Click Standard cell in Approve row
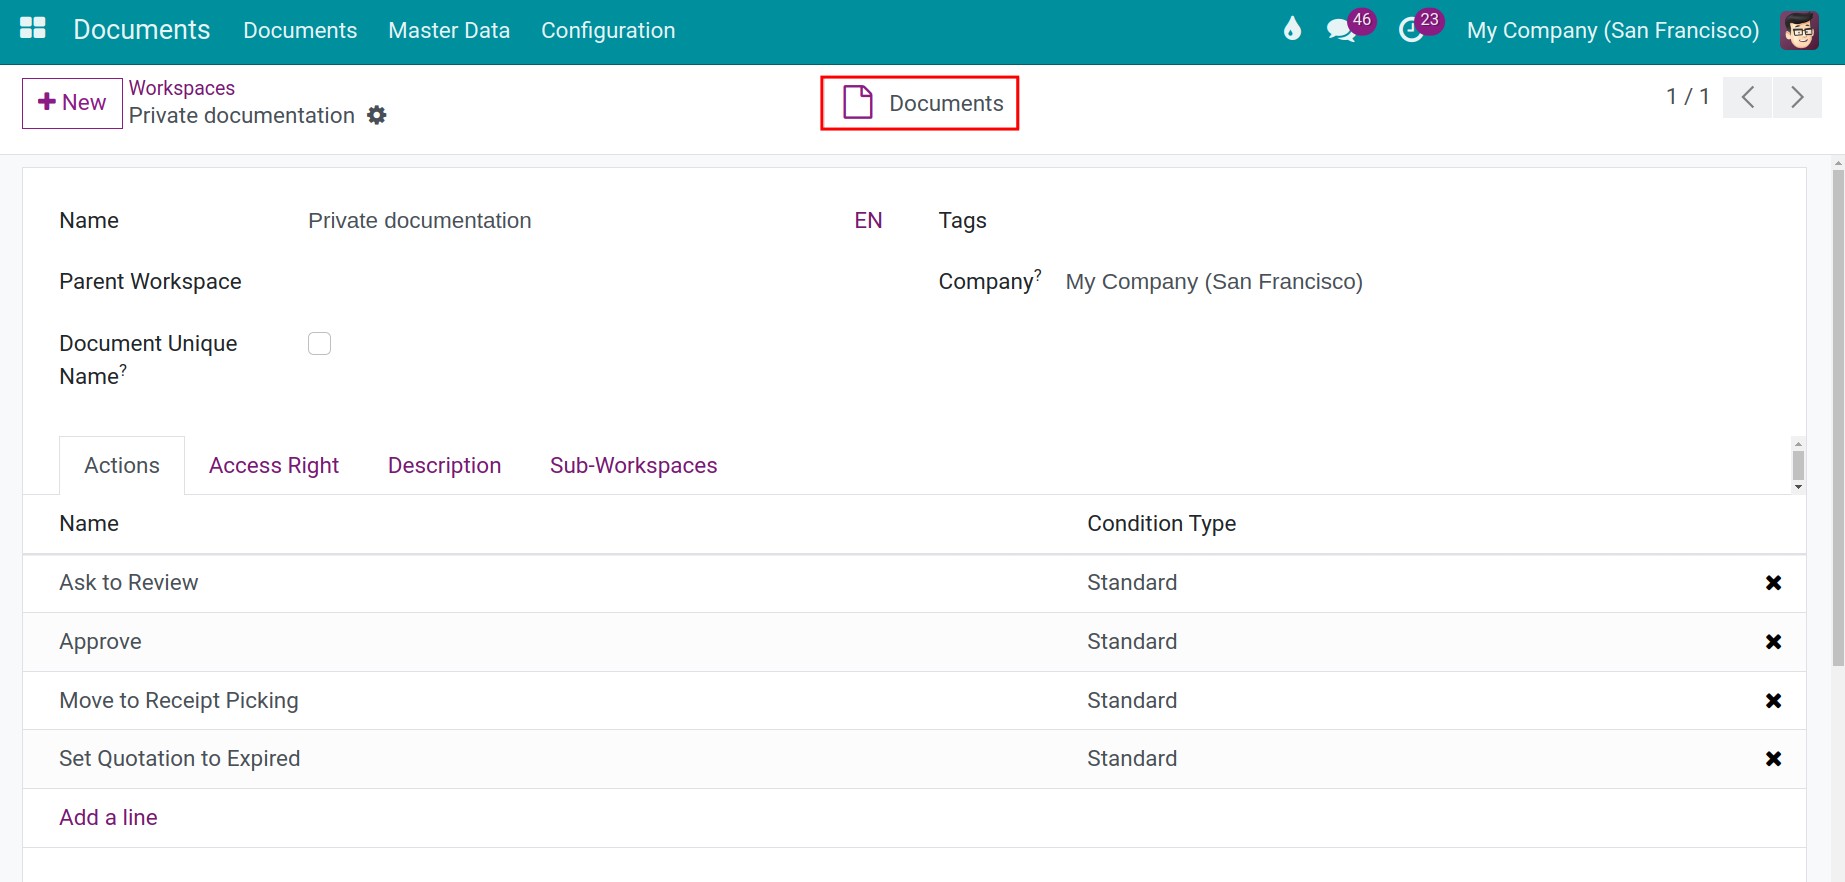1845x882 pixels. [x=1132, y=642]
